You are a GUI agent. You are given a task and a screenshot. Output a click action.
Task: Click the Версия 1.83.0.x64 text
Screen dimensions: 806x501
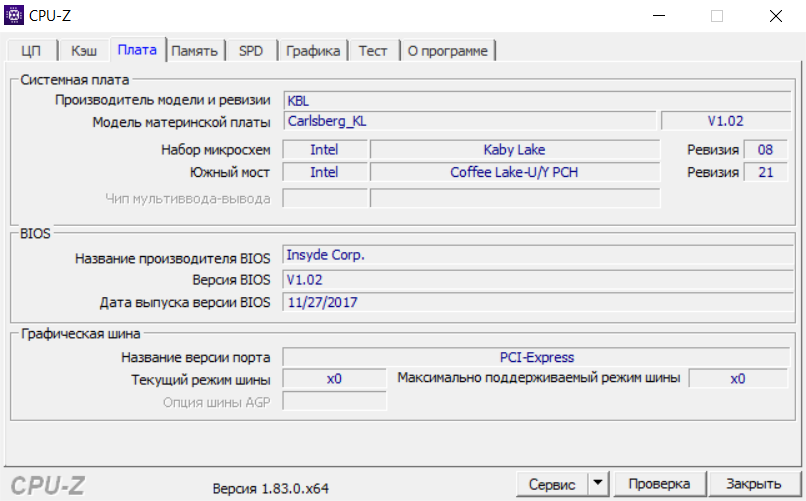(x=270, y=488)
